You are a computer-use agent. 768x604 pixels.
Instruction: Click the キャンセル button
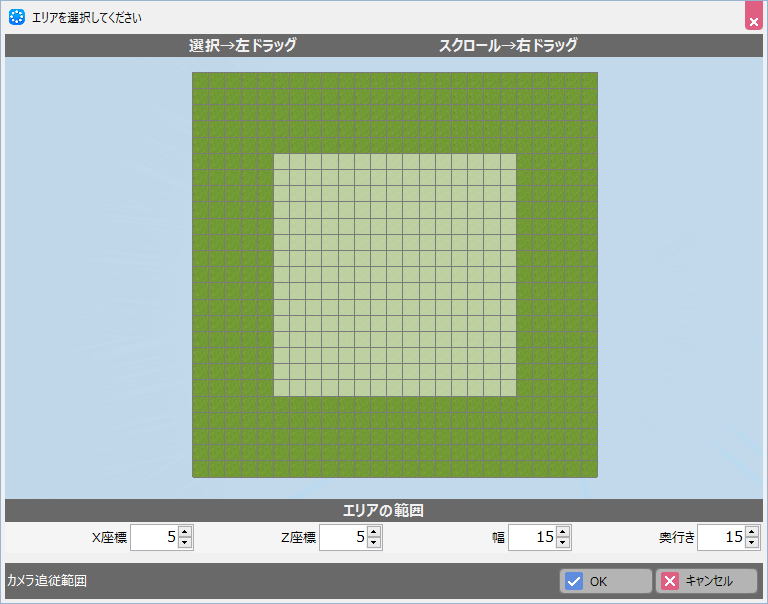pos(706,581)
